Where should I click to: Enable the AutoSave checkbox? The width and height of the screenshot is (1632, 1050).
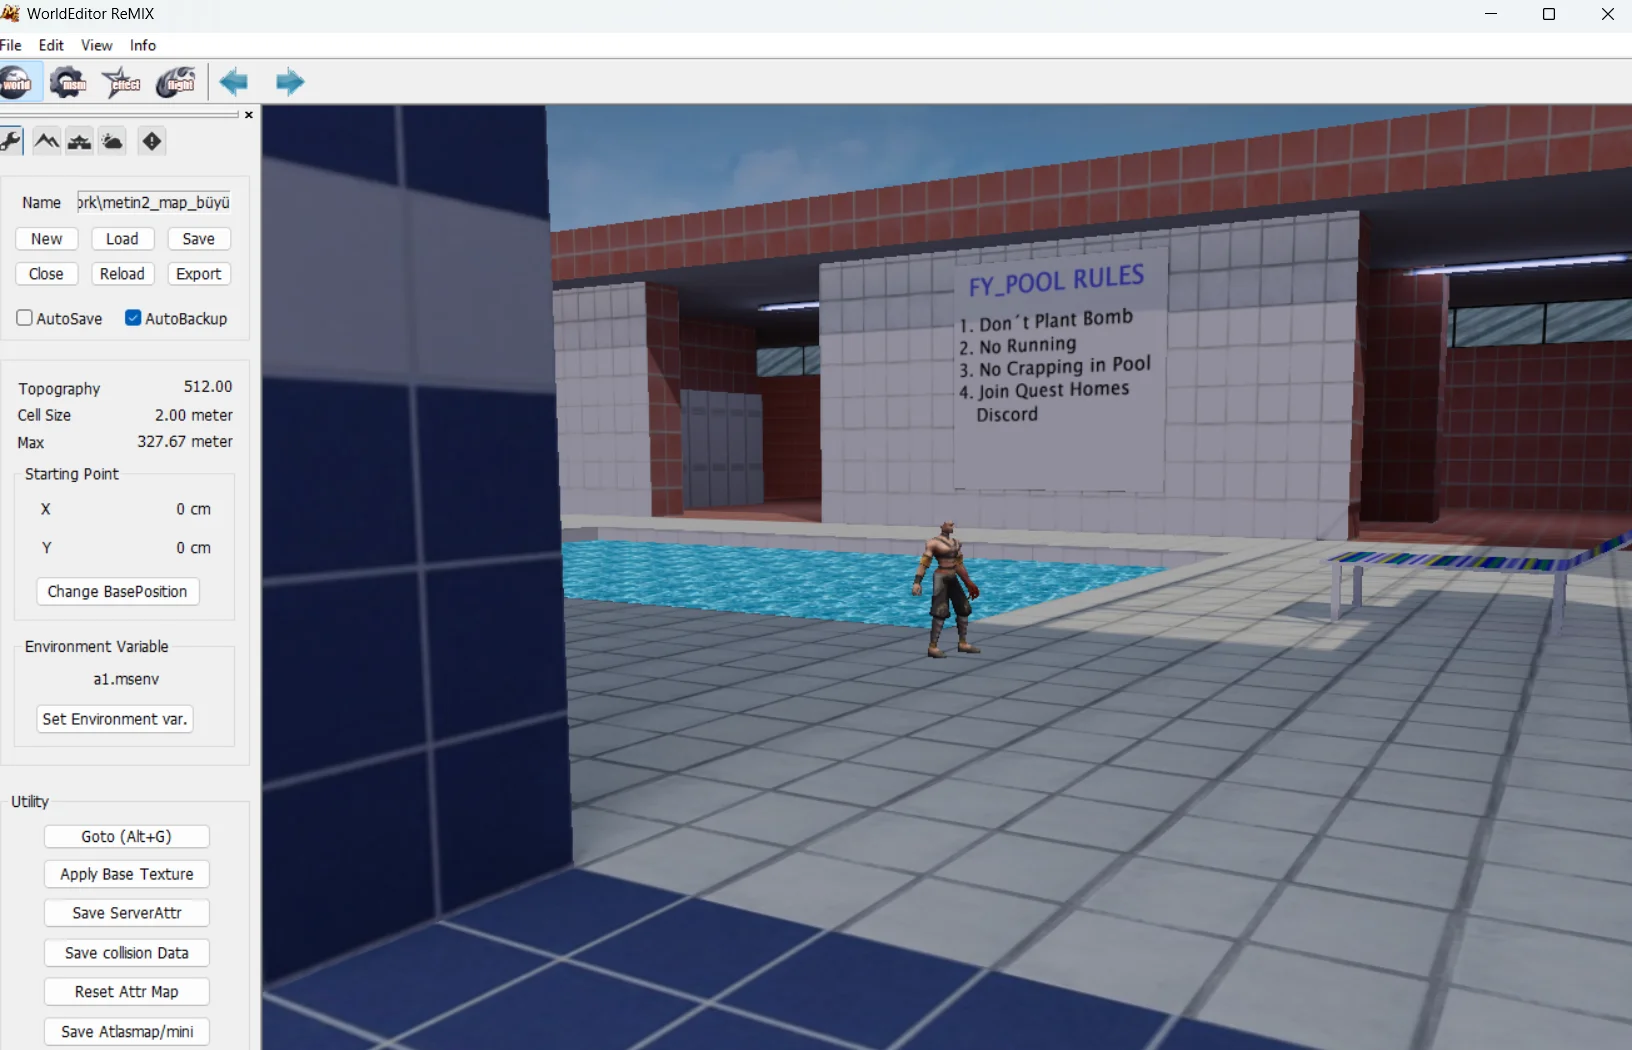(x=25, y=318)
